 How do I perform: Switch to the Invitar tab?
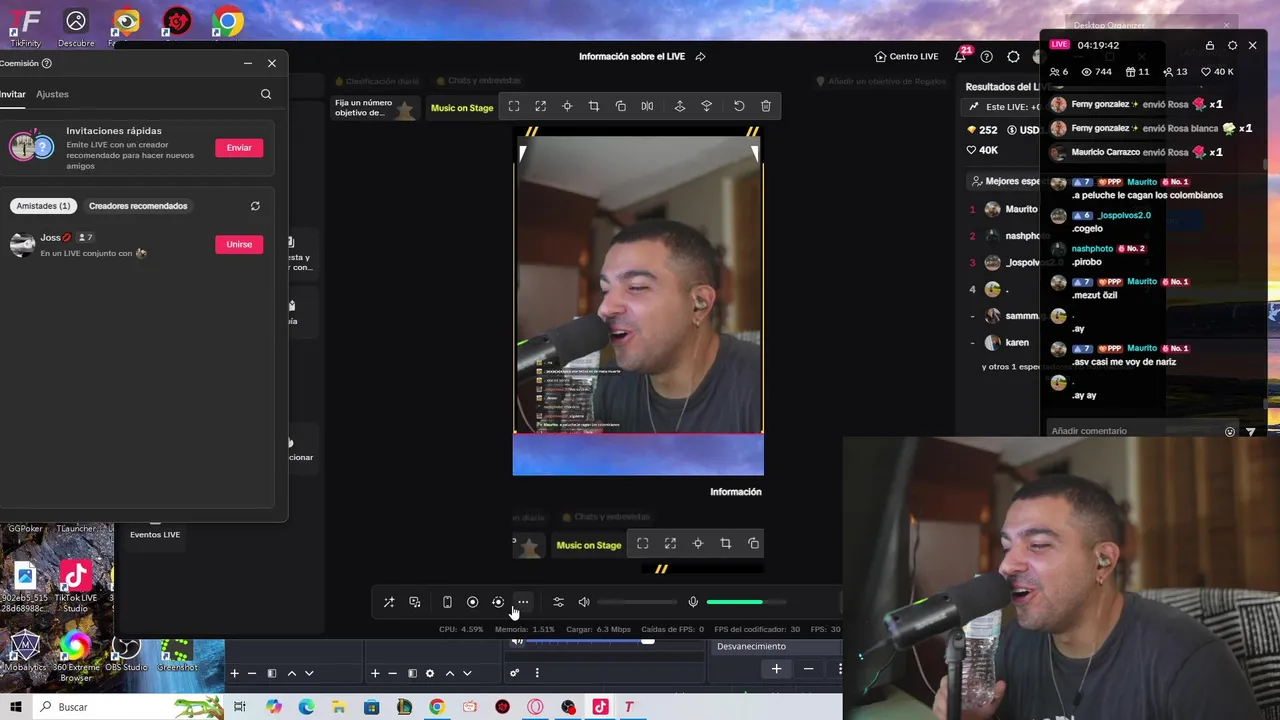12,94
